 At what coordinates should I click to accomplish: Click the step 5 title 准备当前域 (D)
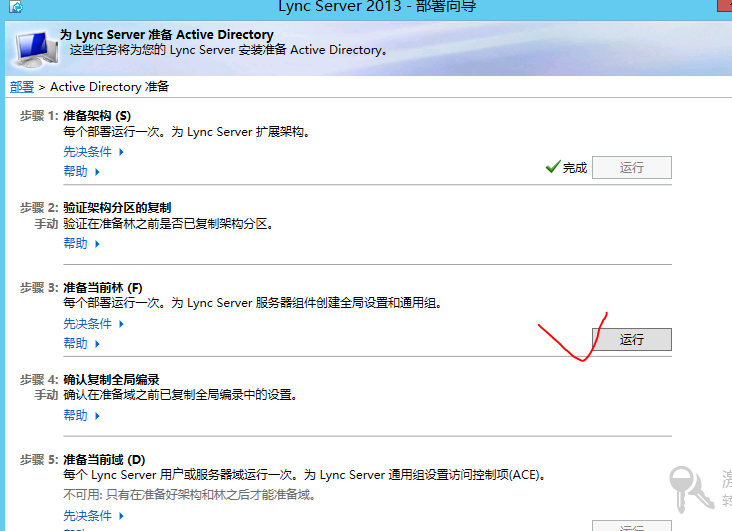coord(104,460)
